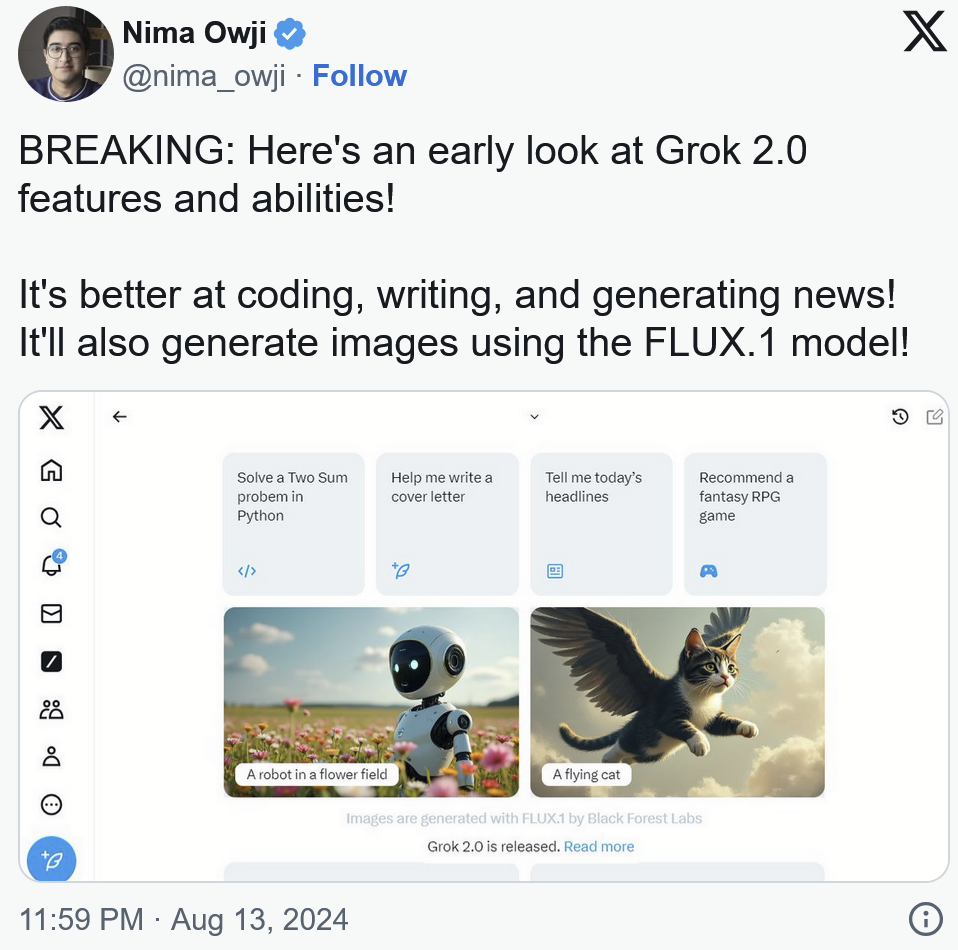The image size is (958, 950).
Task: Click the 'Read more' link
Action: pos(599,846)
